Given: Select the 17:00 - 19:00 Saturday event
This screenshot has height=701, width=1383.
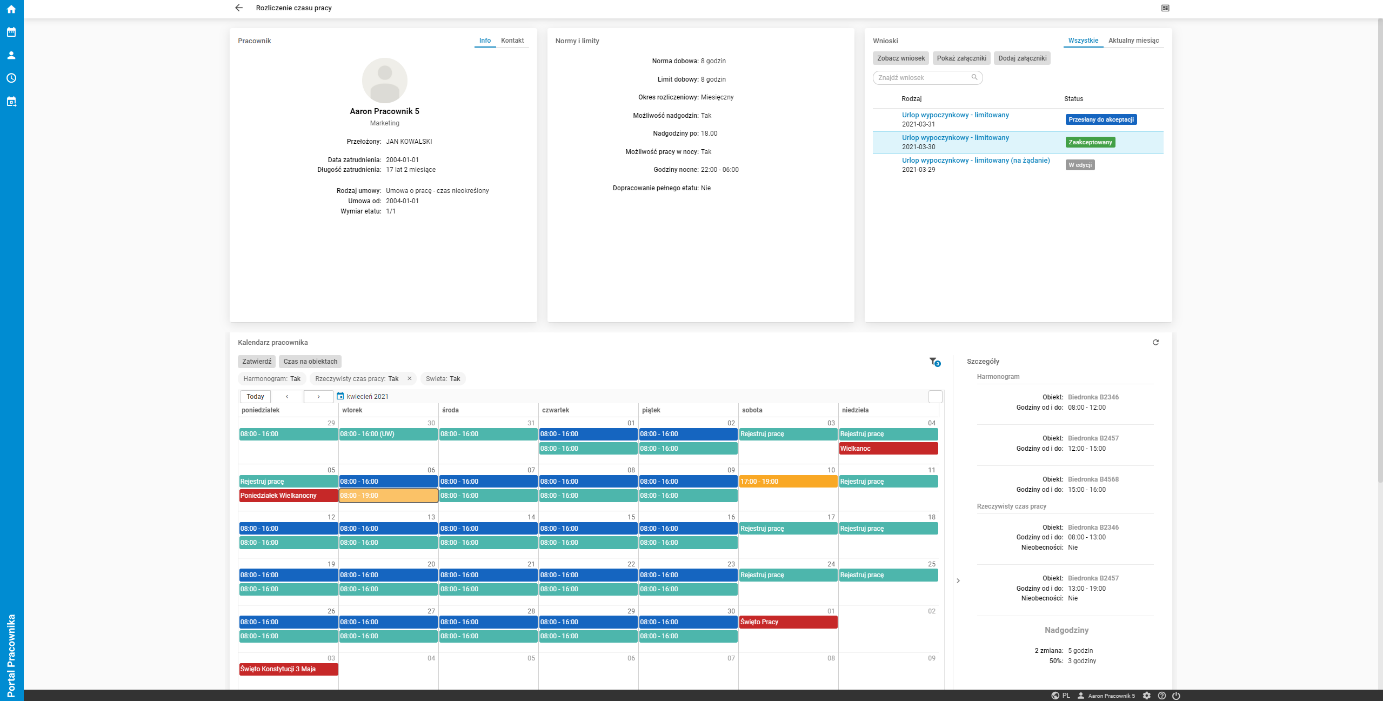Looking at the screenshot, I should tap(788, 481).
